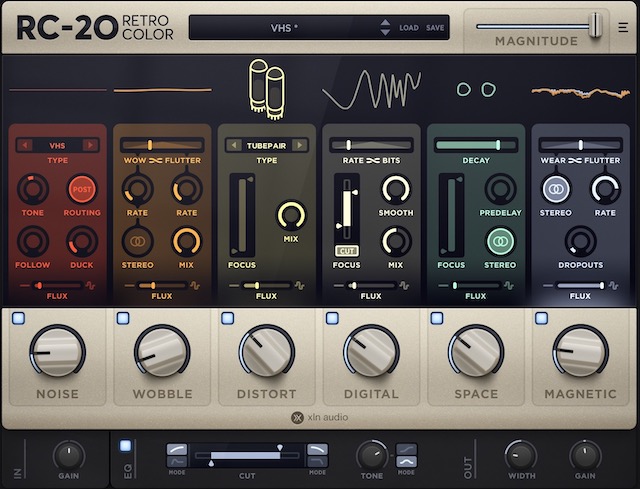The height and width of the screenshot is (489, 640).
Task: Toggle the Space module stereo icon
Action: click(x=500, y=241)
